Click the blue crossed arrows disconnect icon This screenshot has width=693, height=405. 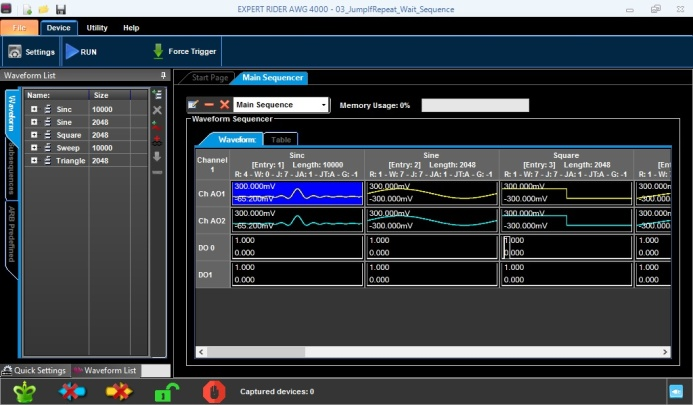click(72, 391)
